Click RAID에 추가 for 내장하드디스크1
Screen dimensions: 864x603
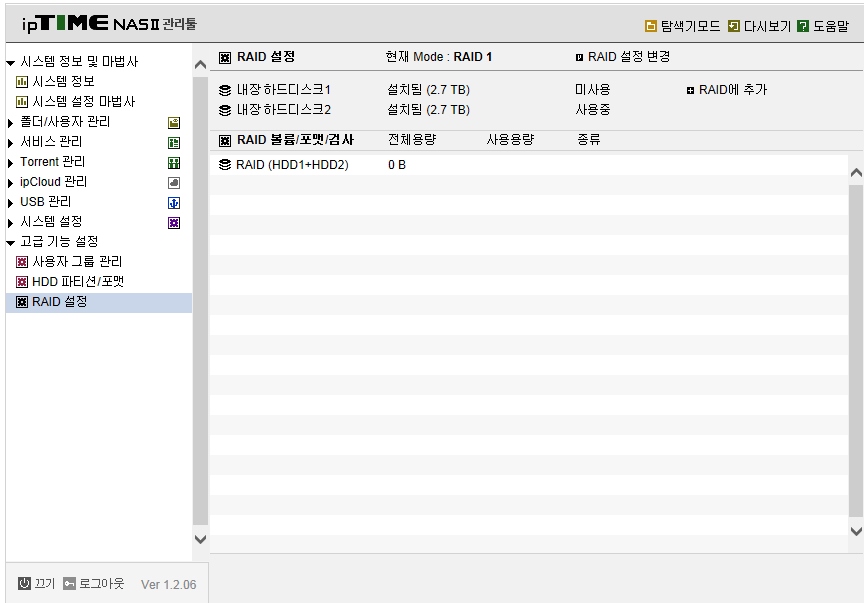[732, 90]
